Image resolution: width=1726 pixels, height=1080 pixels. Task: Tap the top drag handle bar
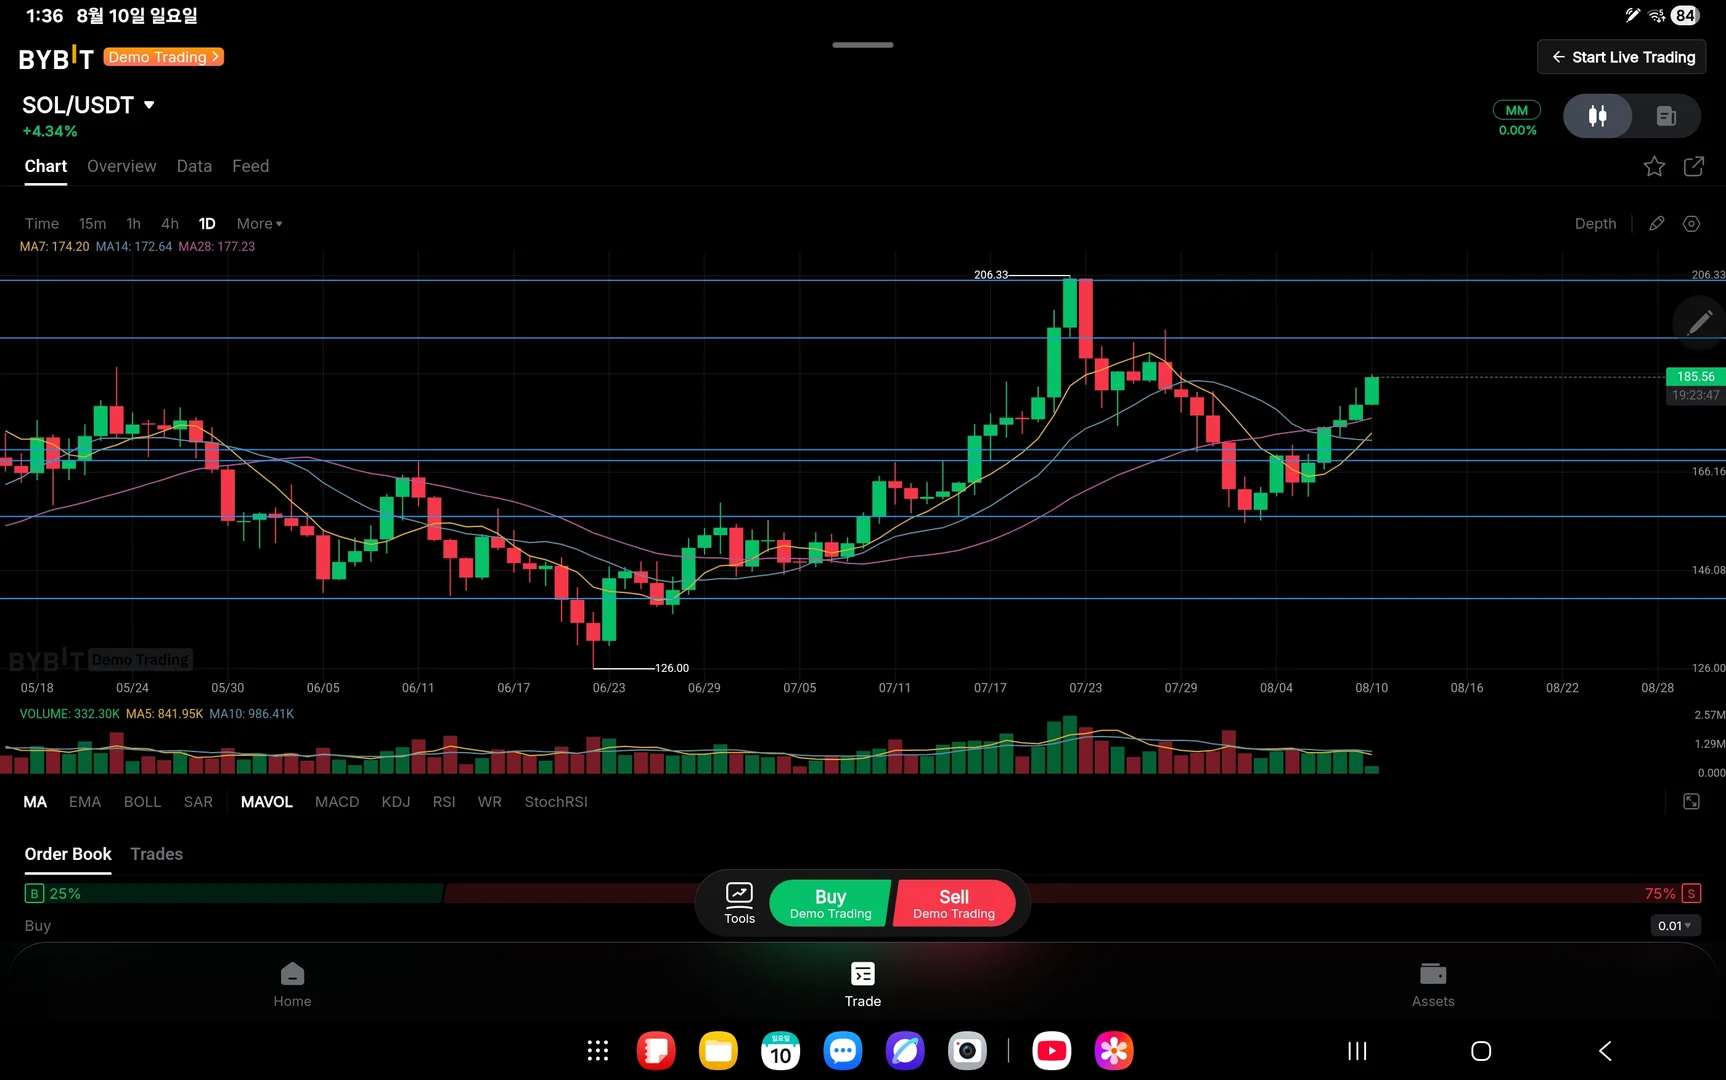pos(863,45)
